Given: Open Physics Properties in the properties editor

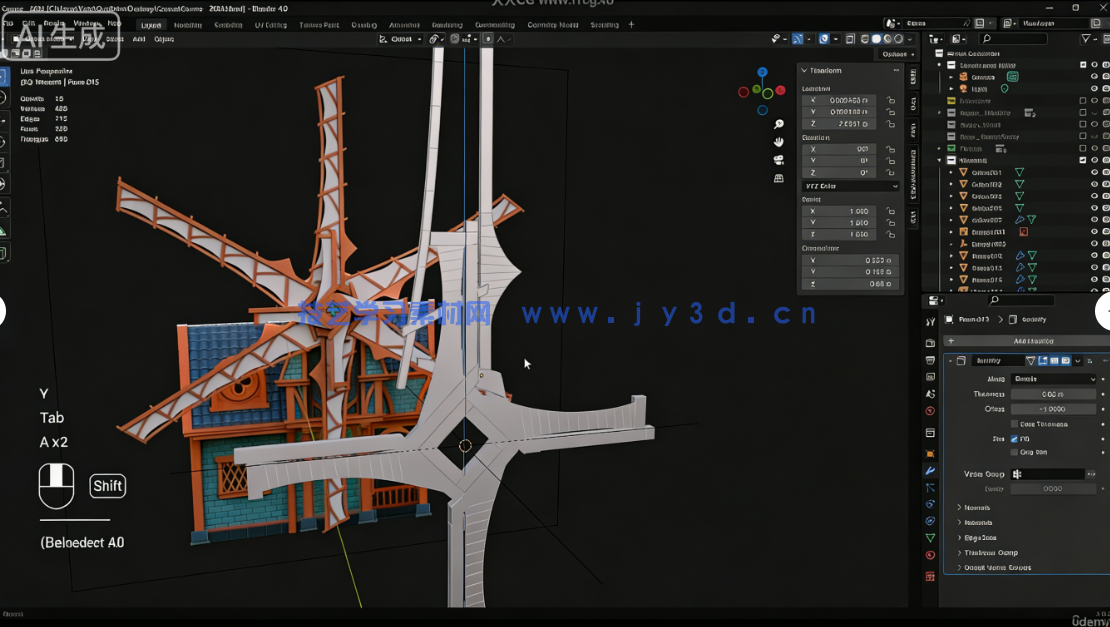Looking at the screenshot, I should (932, 503).
